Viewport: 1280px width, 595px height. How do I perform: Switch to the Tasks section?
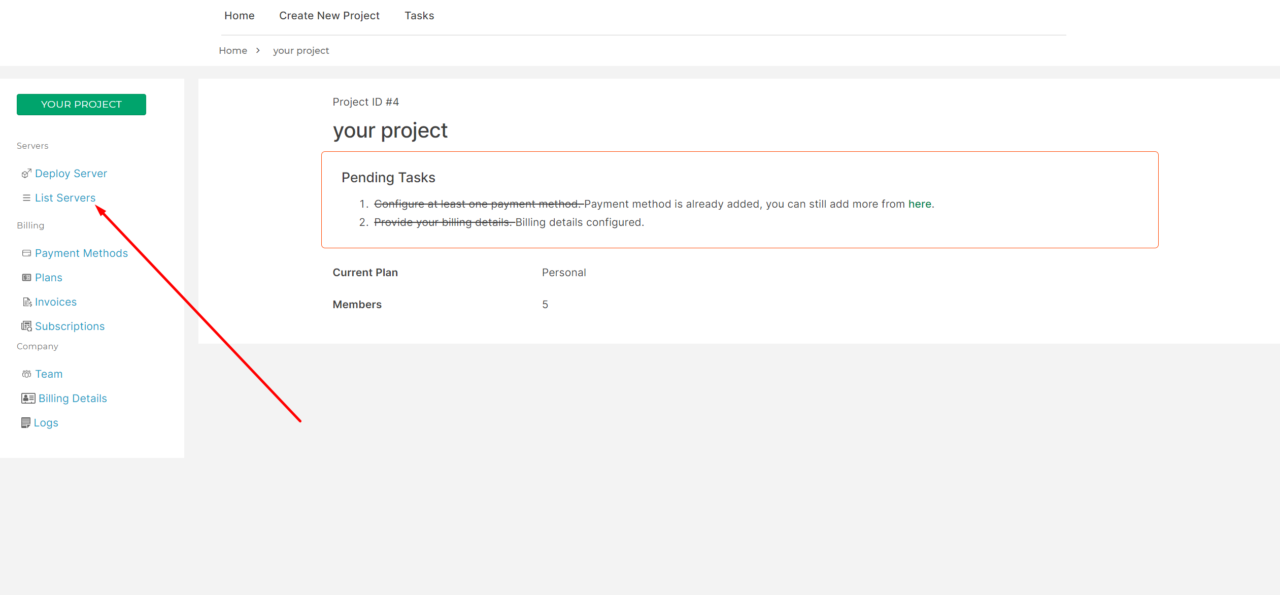419,15
